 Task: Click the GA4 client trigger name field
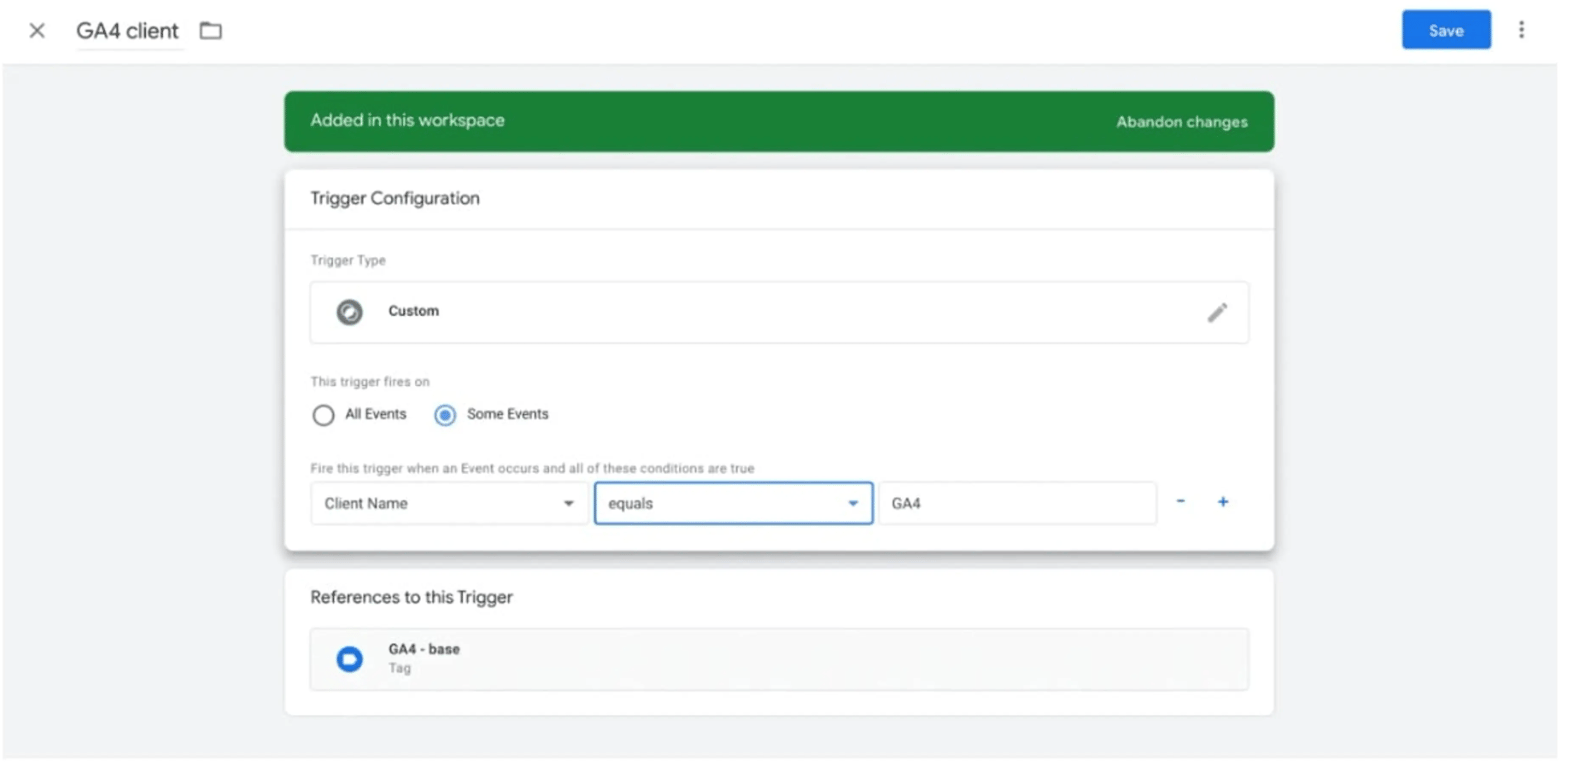coord(128,31)
